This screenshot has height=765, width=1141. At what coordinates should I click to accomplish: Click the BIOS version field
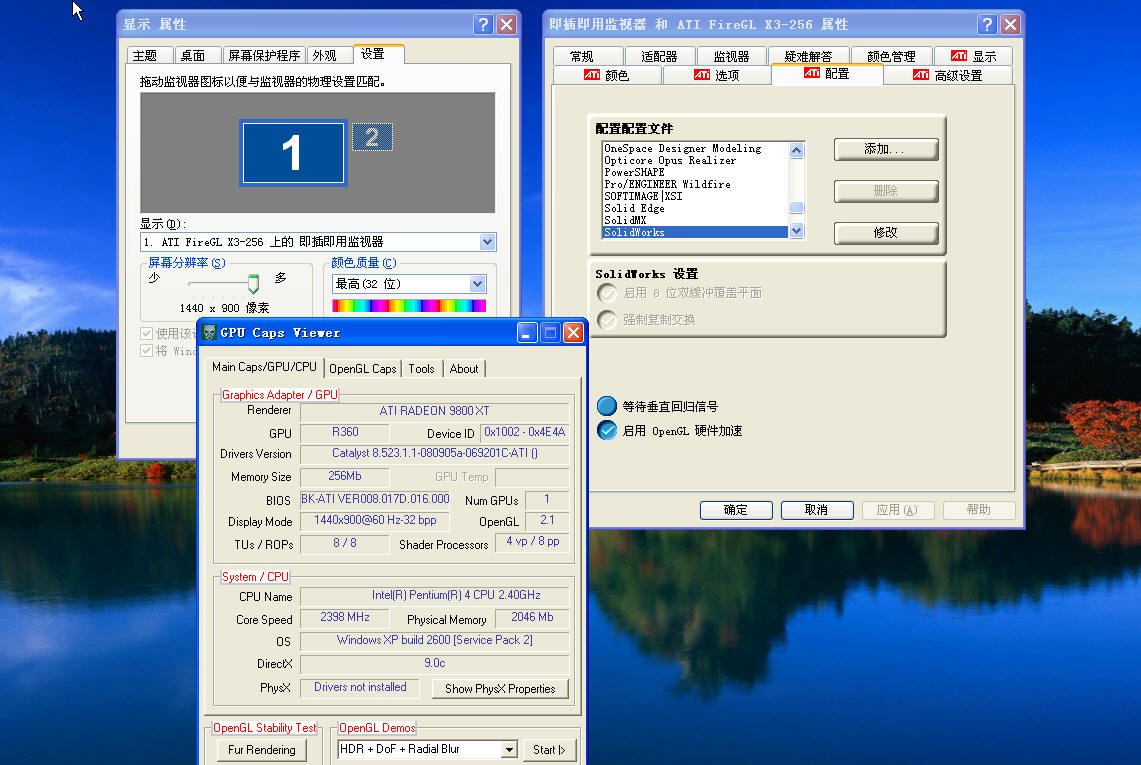[x=375, y=499]
